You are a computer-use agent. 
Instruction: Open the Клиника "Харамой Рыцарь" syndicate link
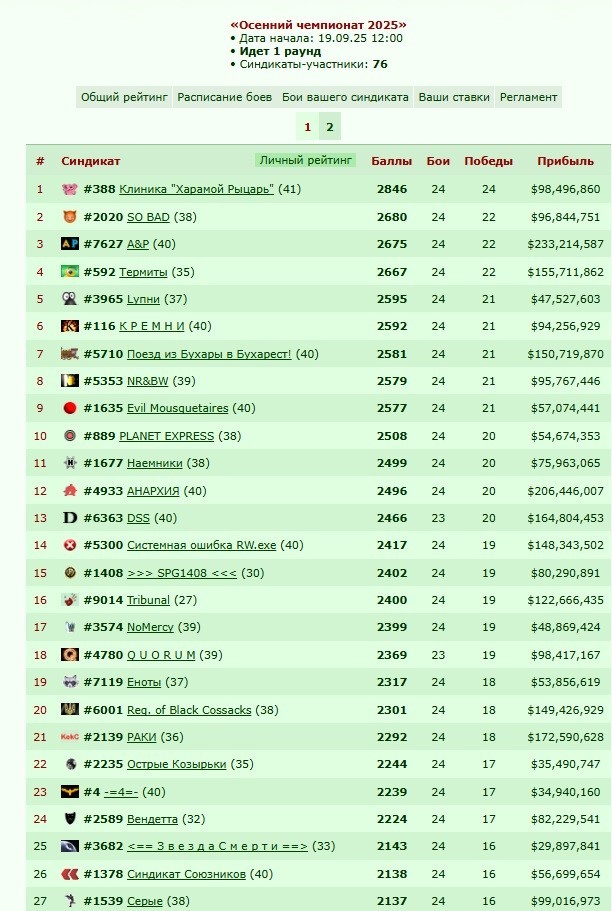[x=196, y=189]
